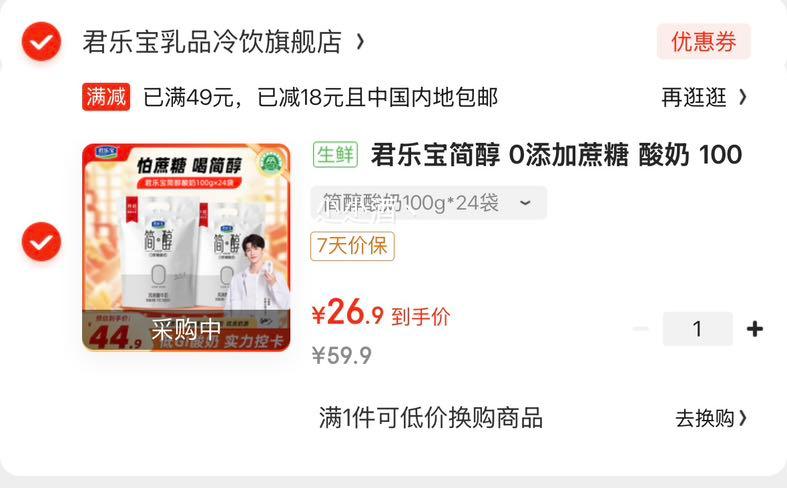Screen dimensions: 787x488
Task: Deselect the 简醇酸奶 product checkbox
Action: coord(41,241)
